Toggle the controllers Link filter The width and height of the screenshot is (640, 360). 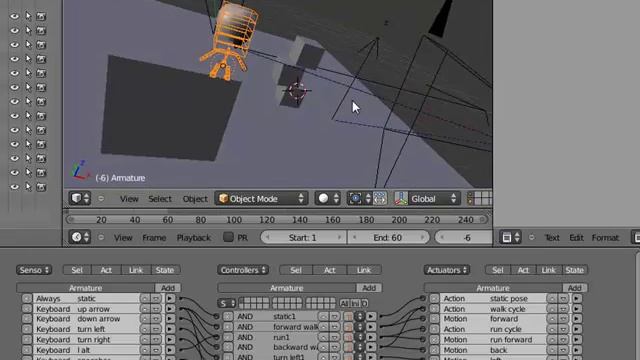tap(364, 270)
